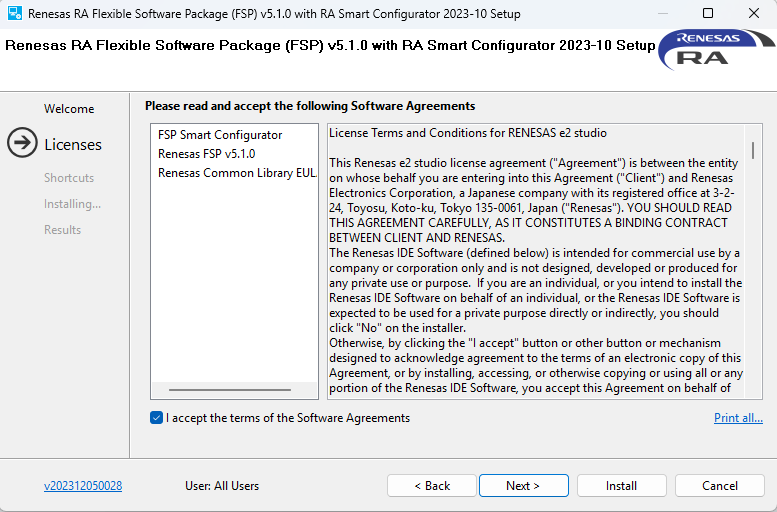Viewport: 777px width, 512px height.
Task: Click the Renesas RA logo
Action: coord(714,50)
